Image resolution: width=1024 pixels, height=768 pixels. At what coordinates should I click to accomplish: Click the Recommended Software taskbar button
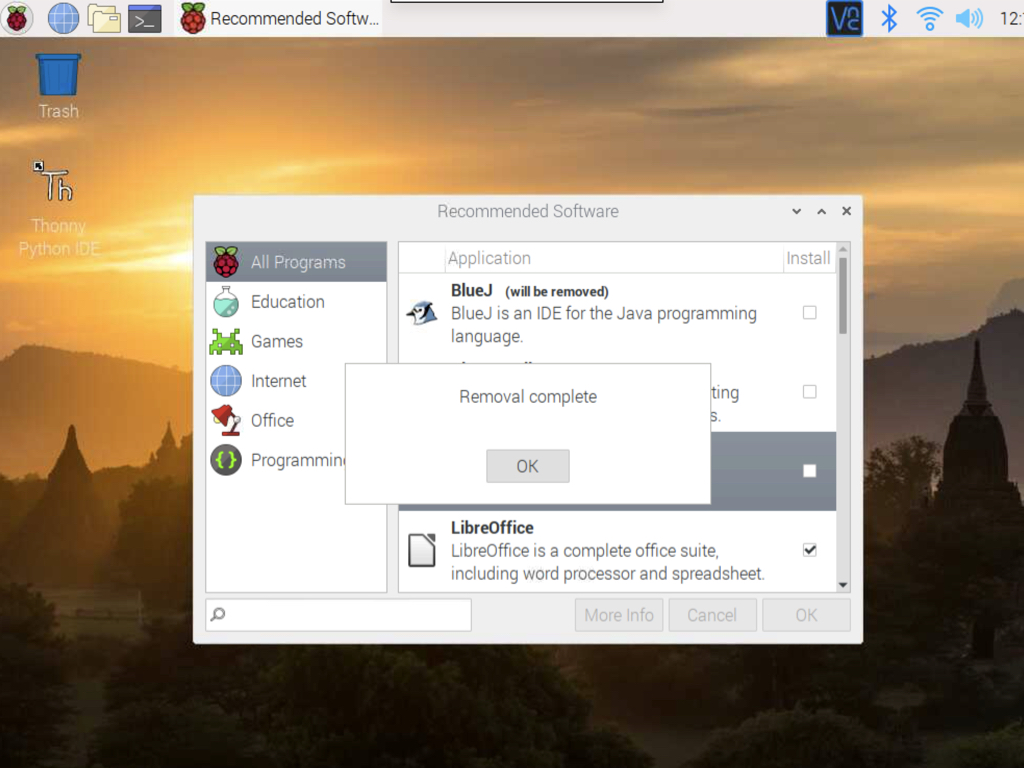coord(280,18)
